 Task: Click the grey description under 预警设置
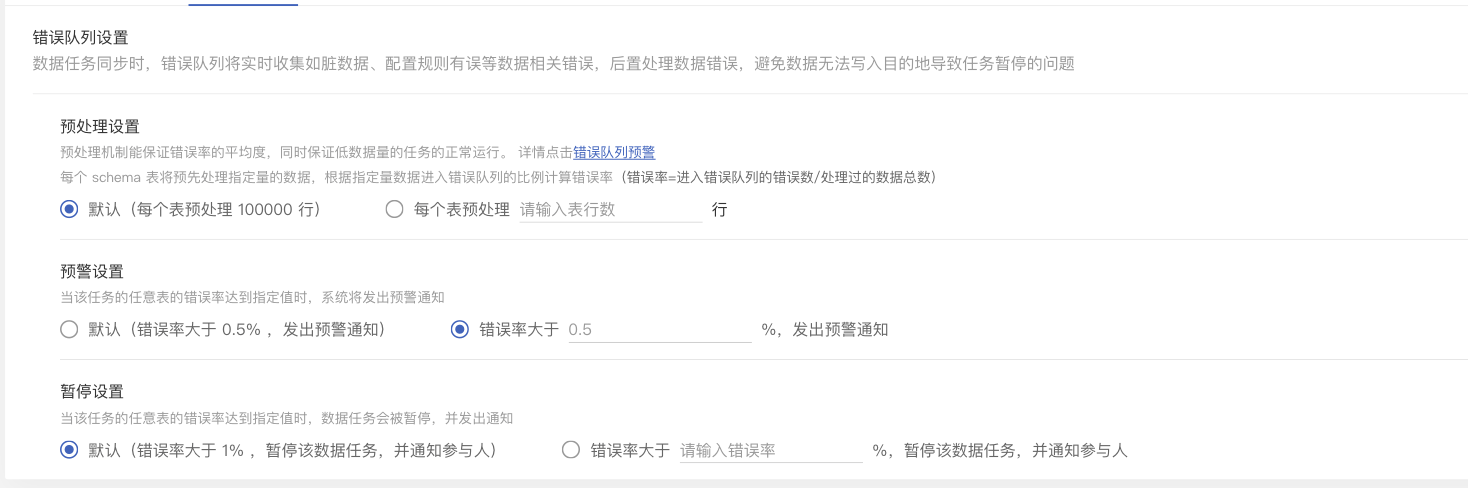(252, 297)
